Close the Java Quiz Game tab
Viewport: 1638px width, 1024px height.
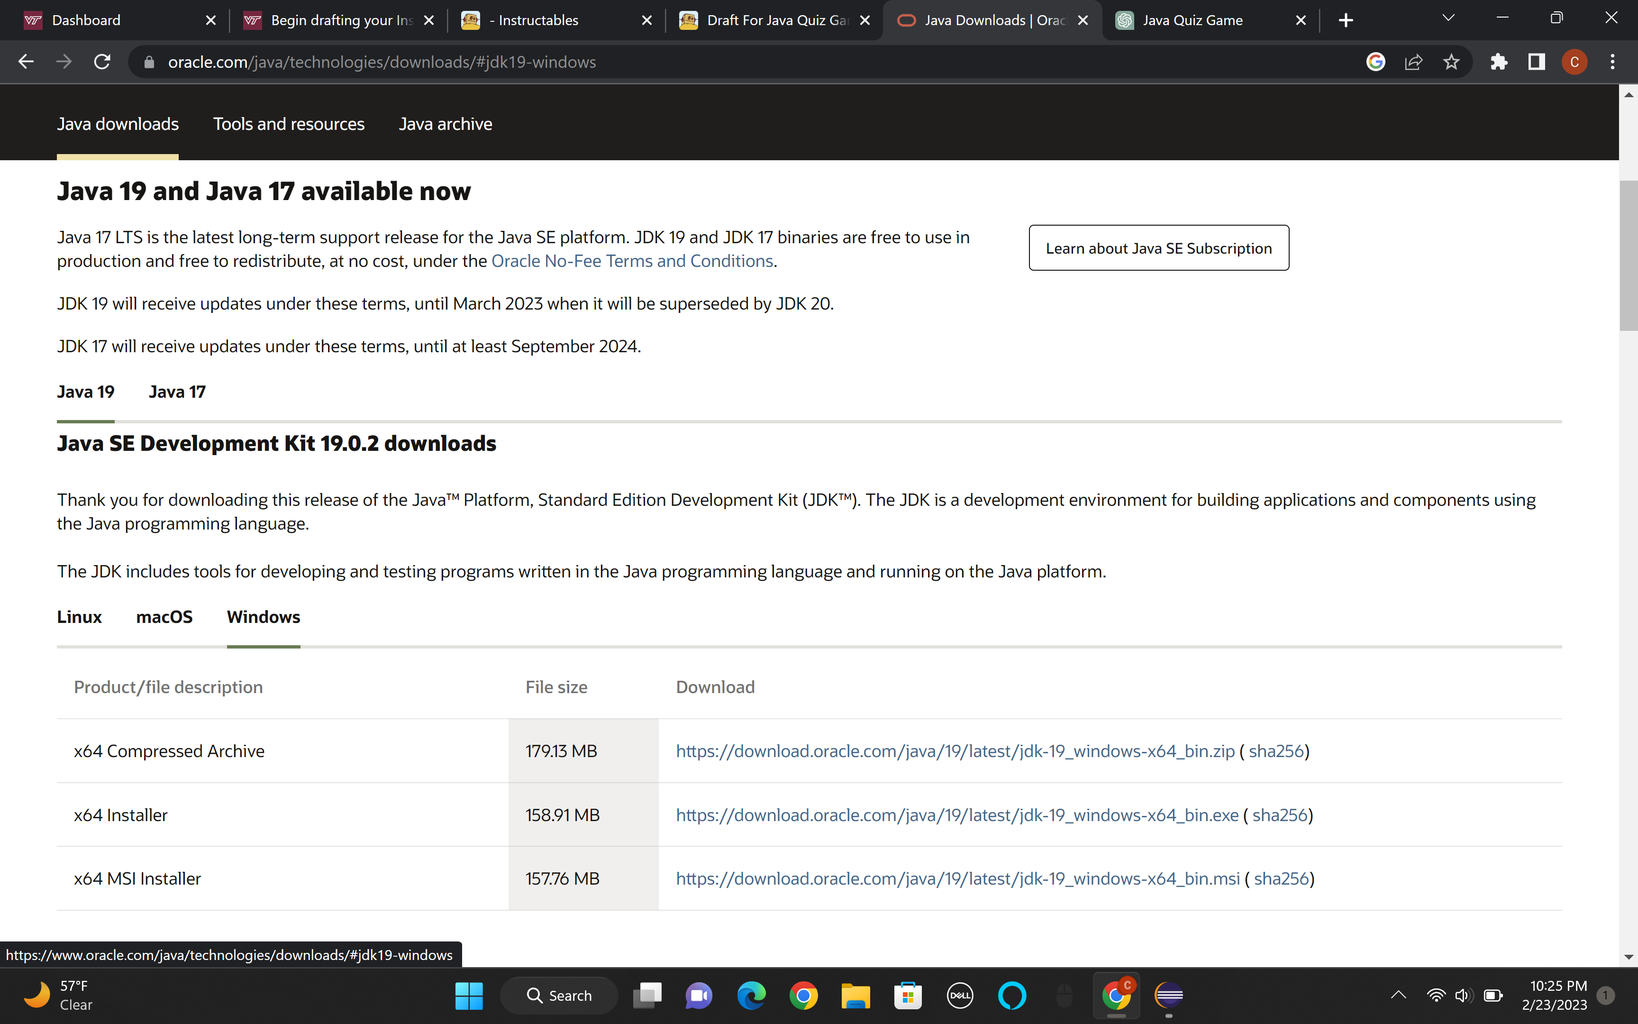[1301, 20]
